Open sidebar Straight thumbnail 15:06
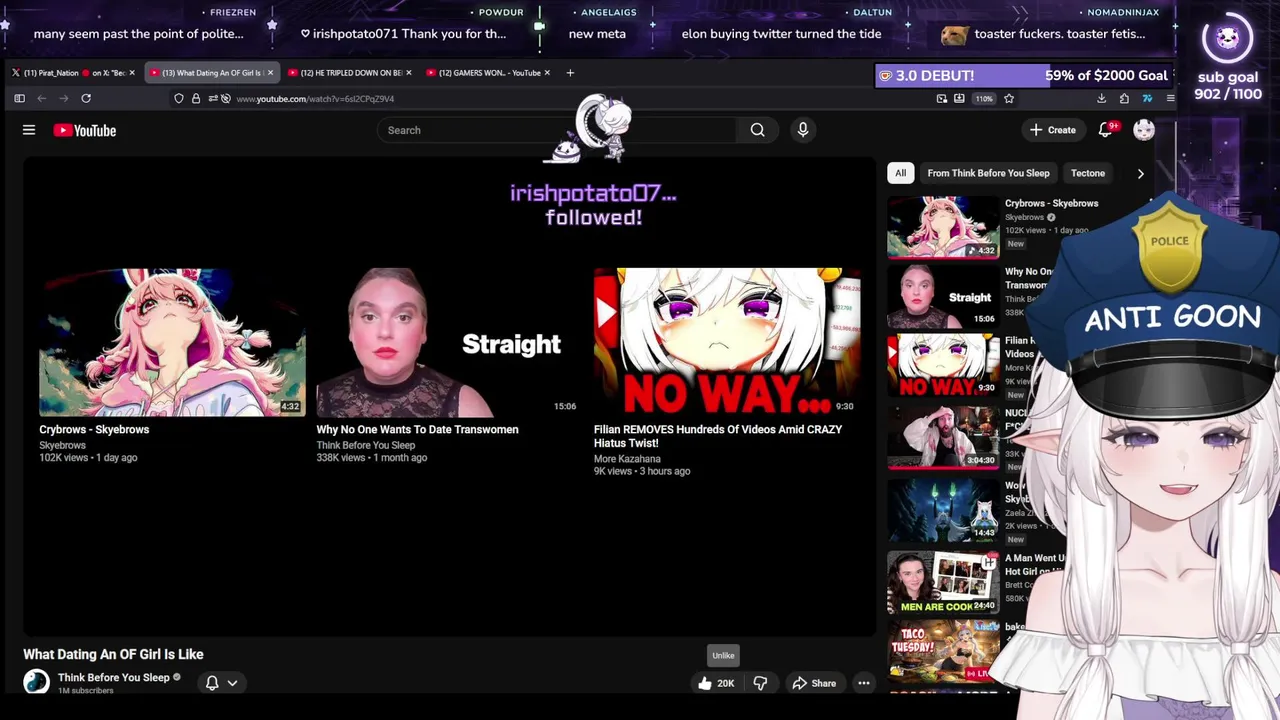 pyautogui.click(x=943, y=297)
